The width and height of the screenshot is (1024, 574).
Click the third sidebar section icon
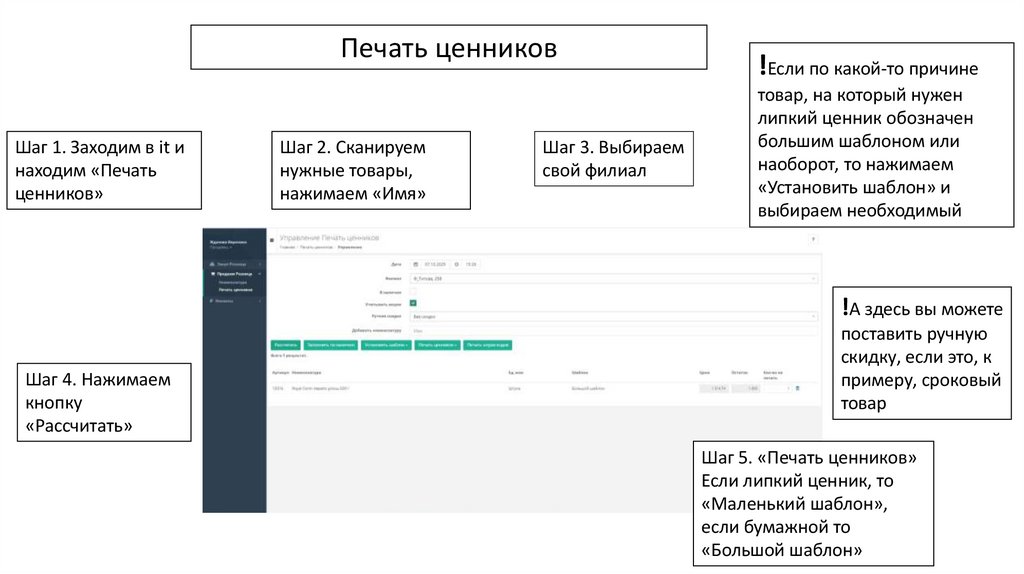pos(212,300)
